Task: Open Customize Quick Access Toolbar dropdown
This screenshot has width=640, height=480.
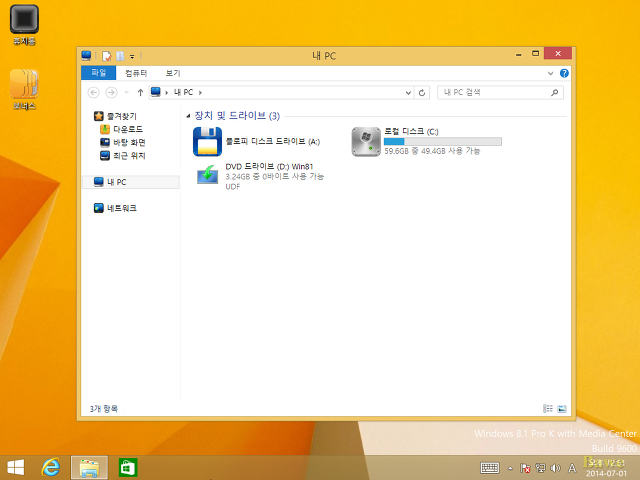Action: 132,56
